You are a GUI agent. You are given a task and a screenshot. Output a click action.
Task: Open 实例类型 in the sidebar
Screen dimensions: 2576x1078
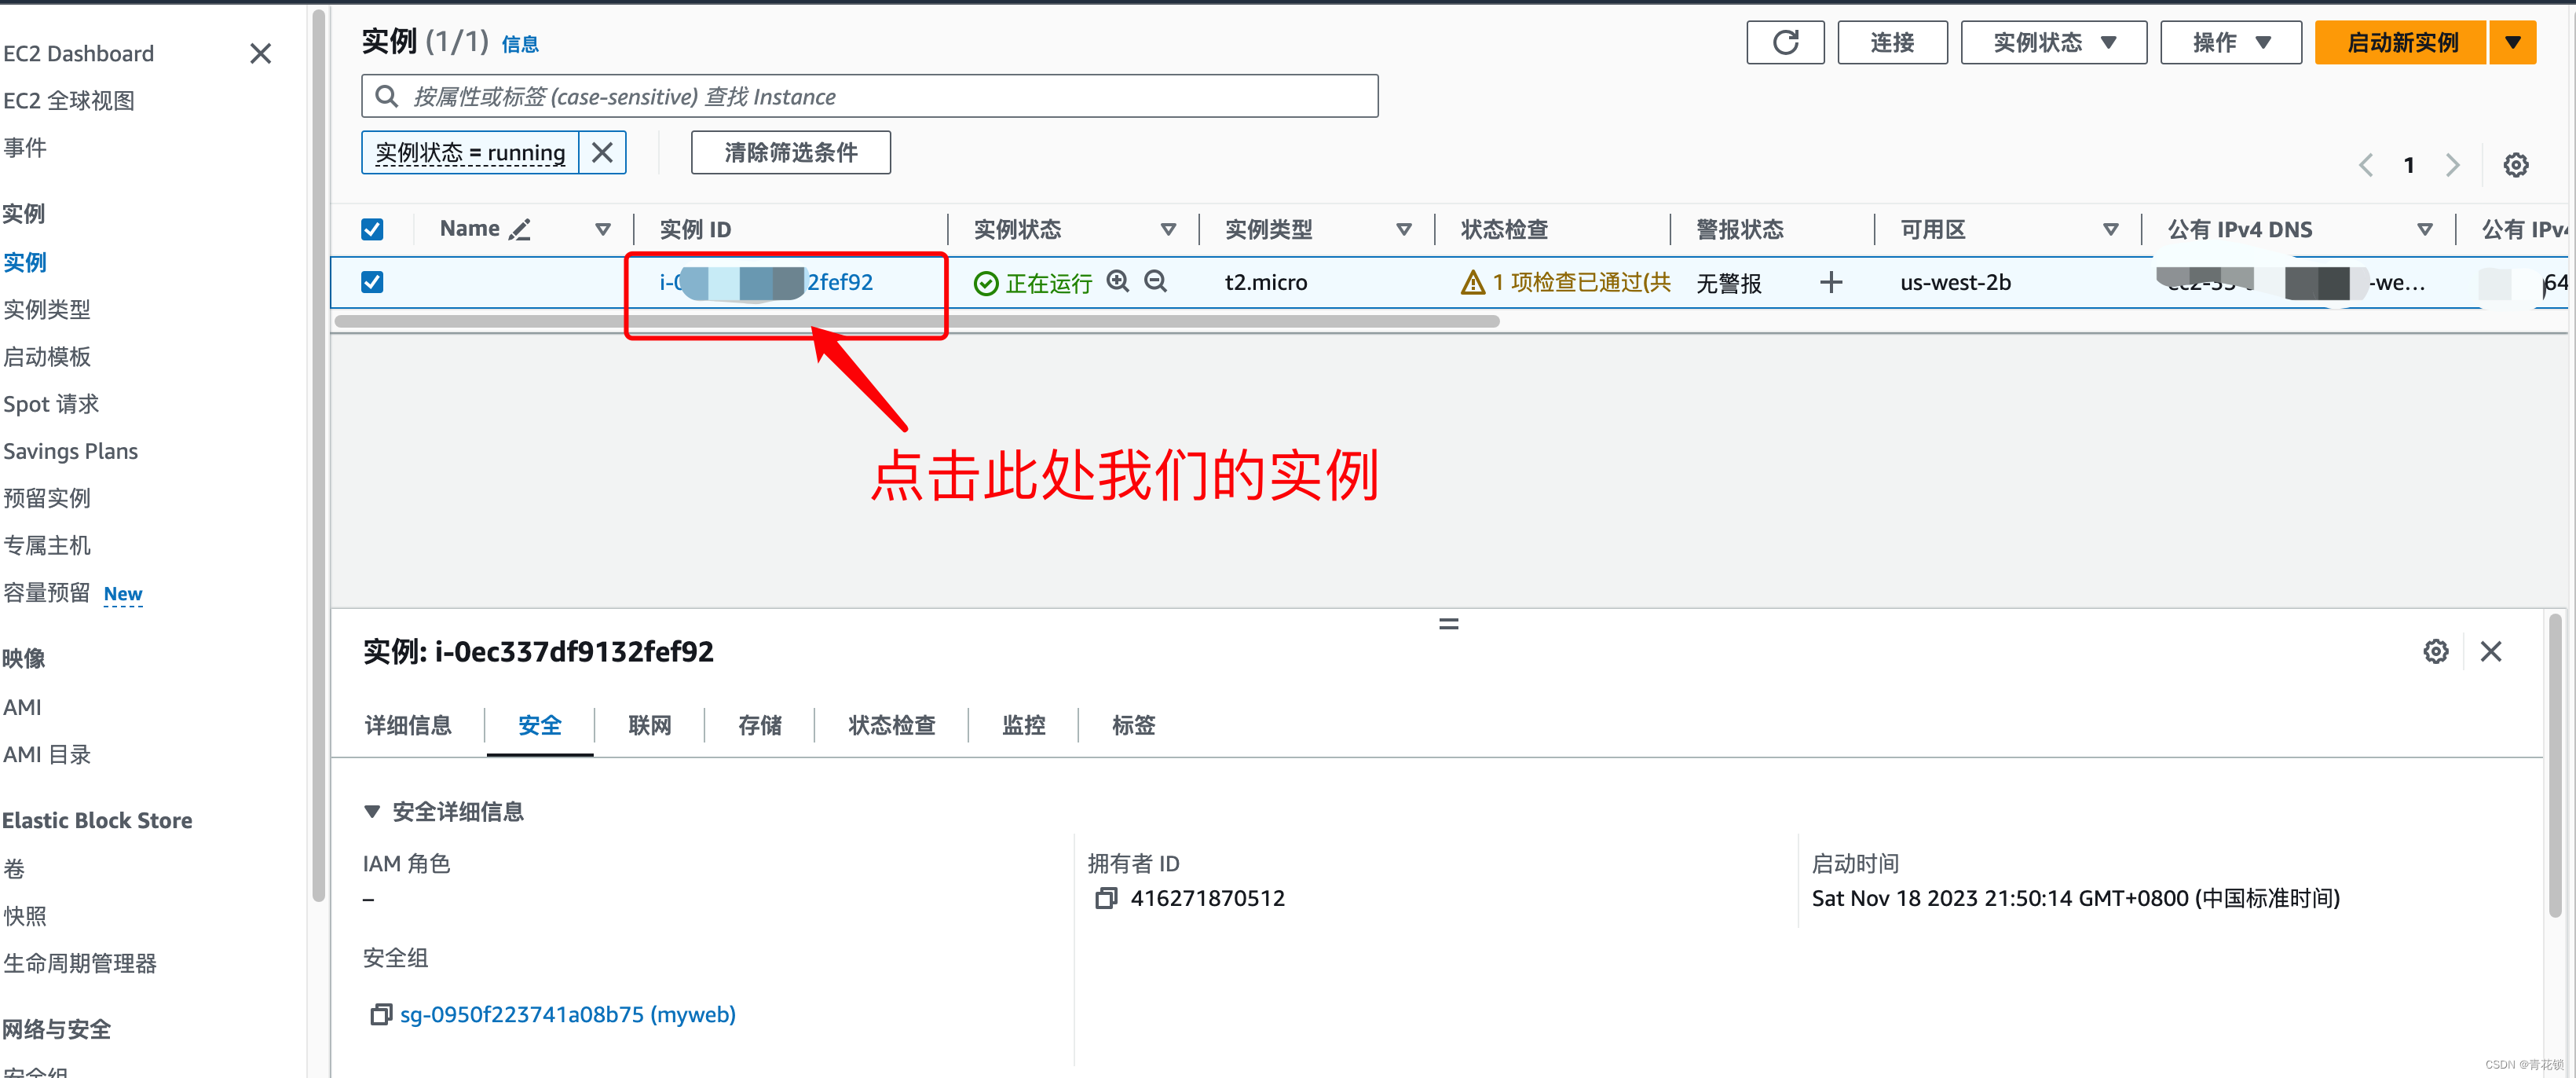[x=46, y=310]
